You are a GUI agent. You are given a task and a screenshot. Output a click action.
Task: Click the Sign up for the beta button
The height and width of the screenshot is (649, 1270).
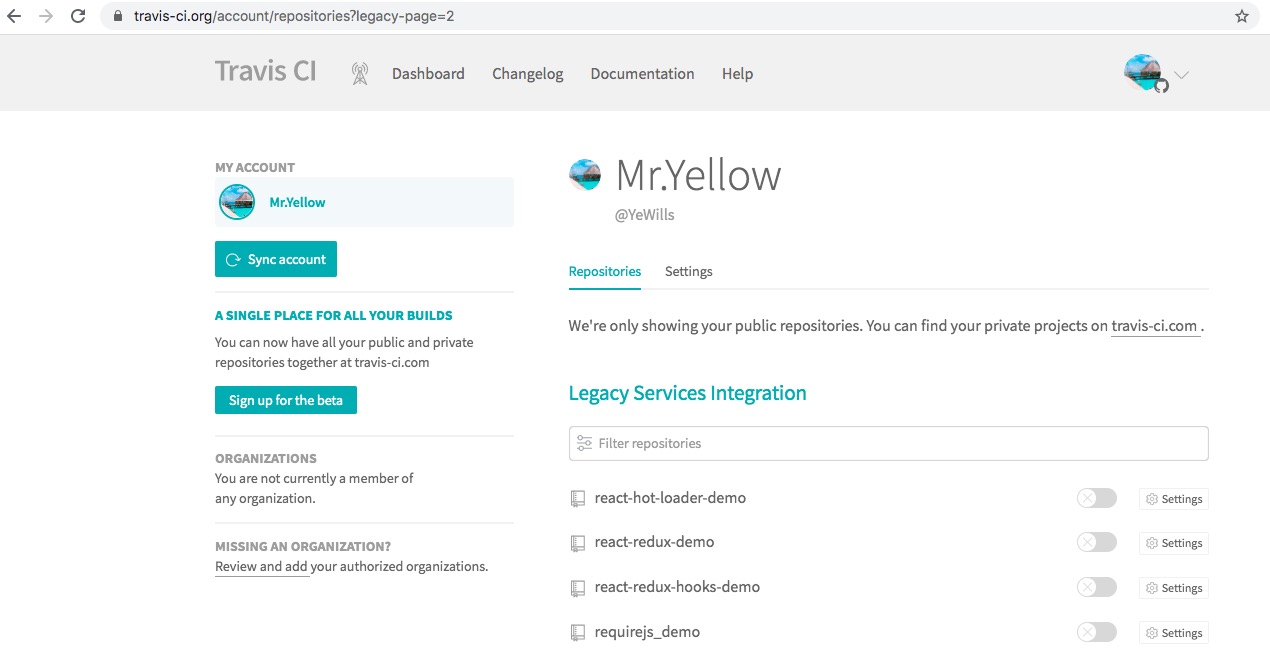tap(286, 400)
